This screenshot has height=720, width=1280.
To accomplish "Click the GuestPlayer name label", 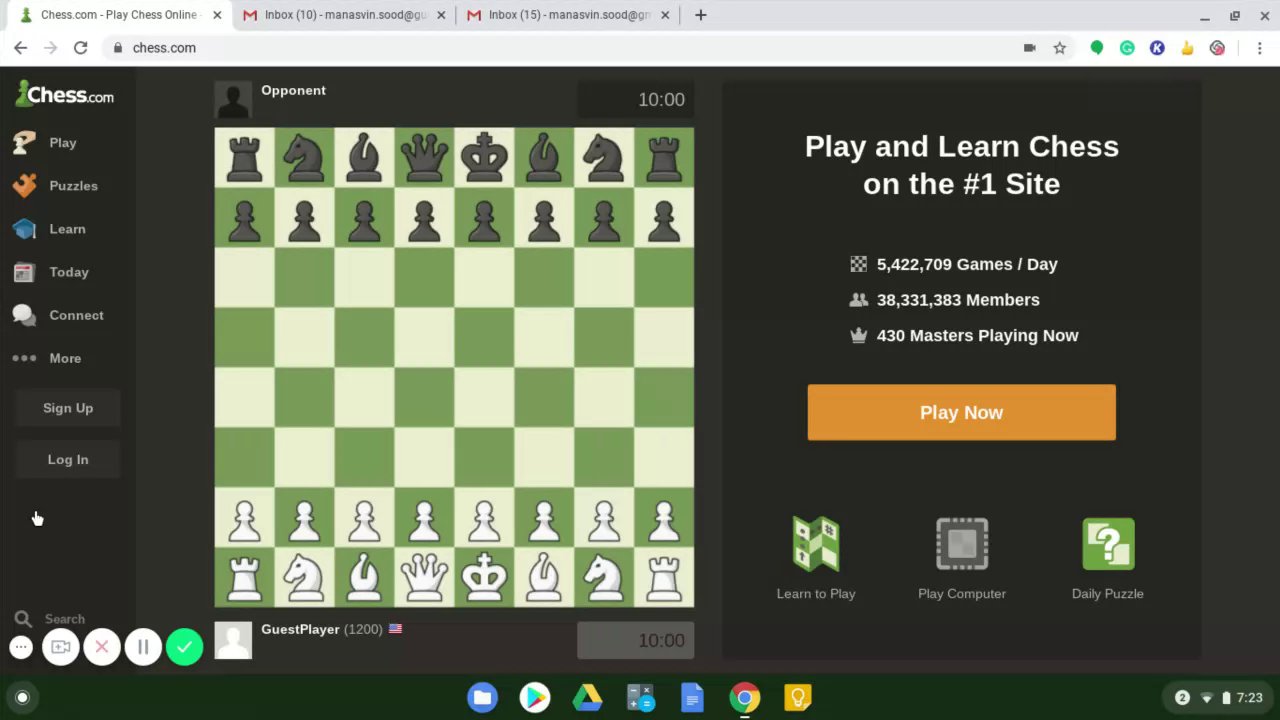I will coord(300,629).
